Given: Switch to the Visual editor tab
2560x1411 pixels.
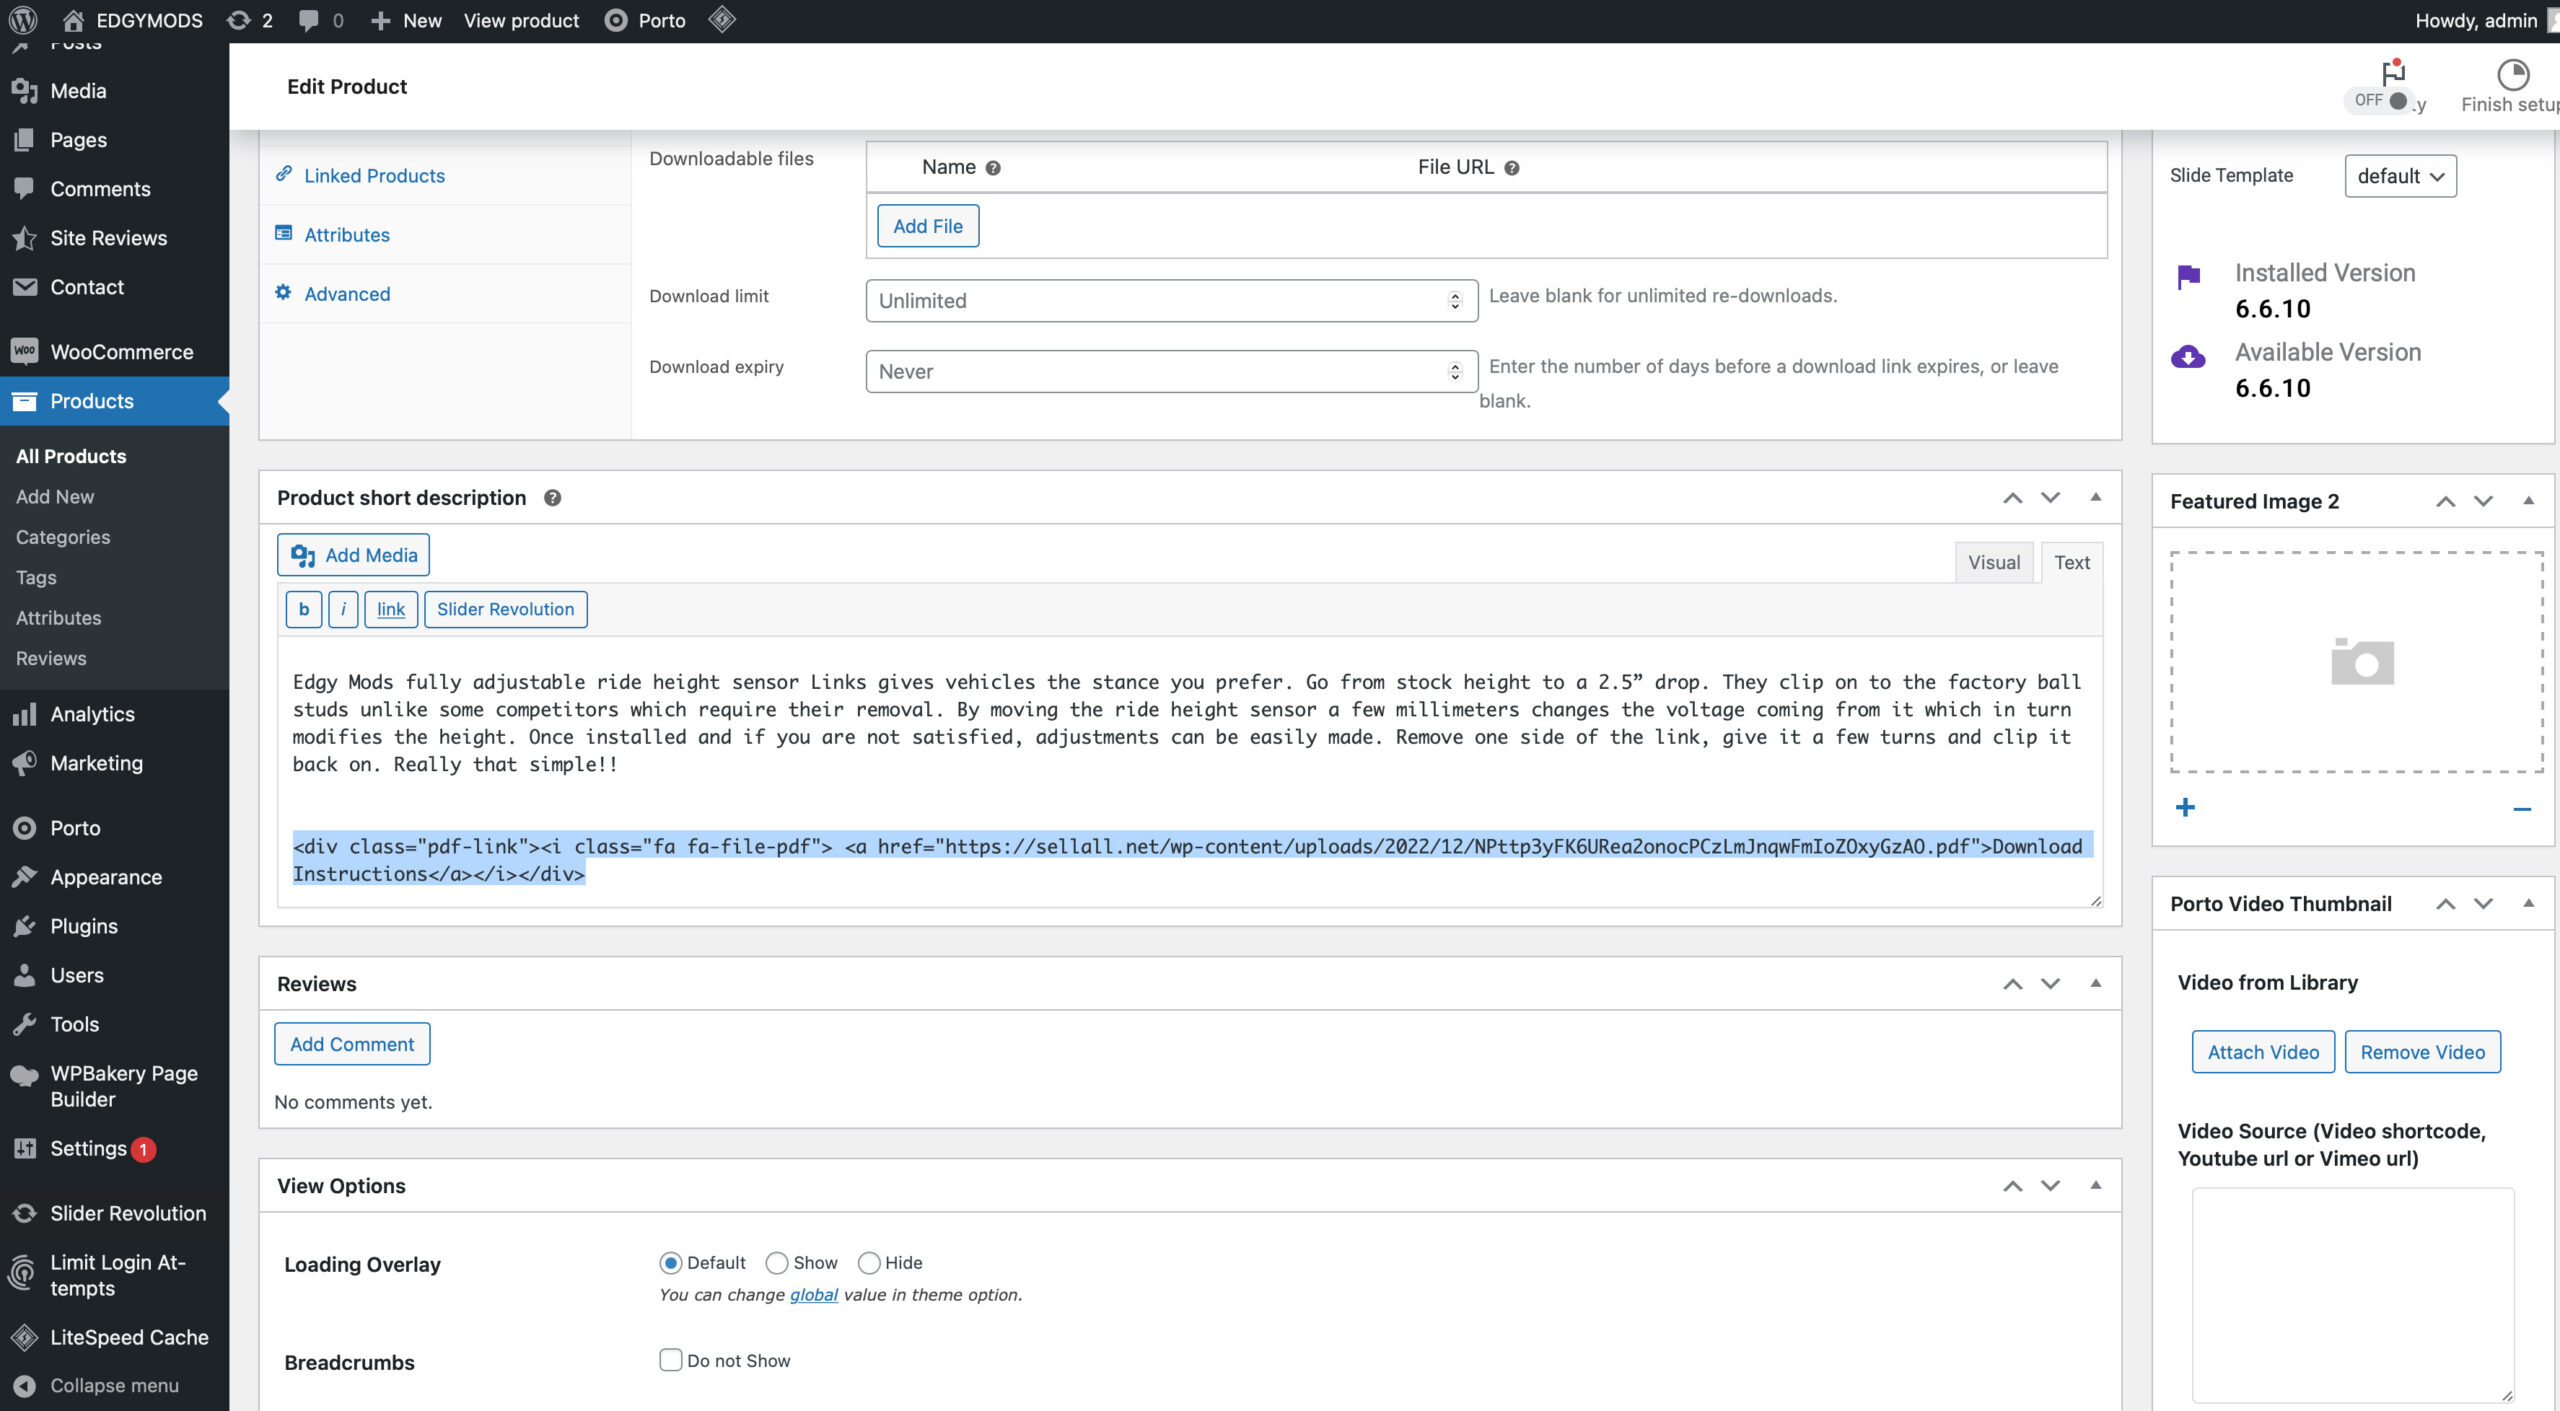Looking at the screenshot, I should tap(1994, 562).
